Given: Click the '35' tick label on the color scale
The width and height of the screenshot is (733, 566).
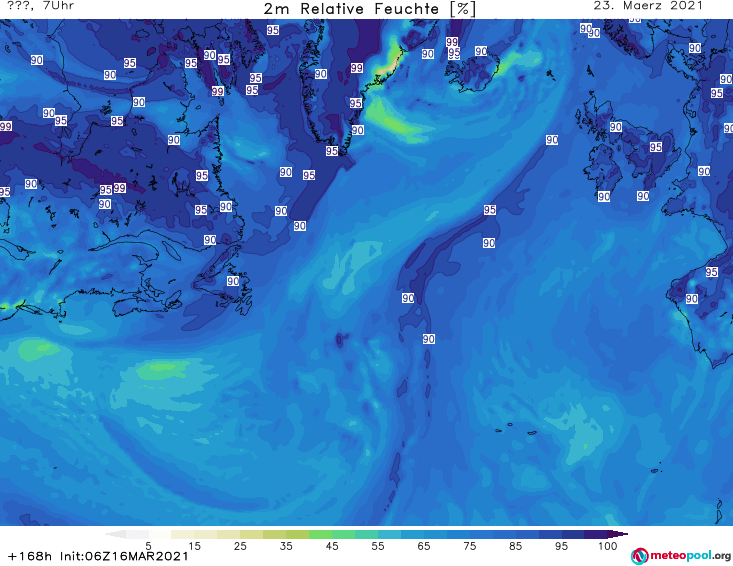Looking at the screenshot, I should tap(286, 545).
